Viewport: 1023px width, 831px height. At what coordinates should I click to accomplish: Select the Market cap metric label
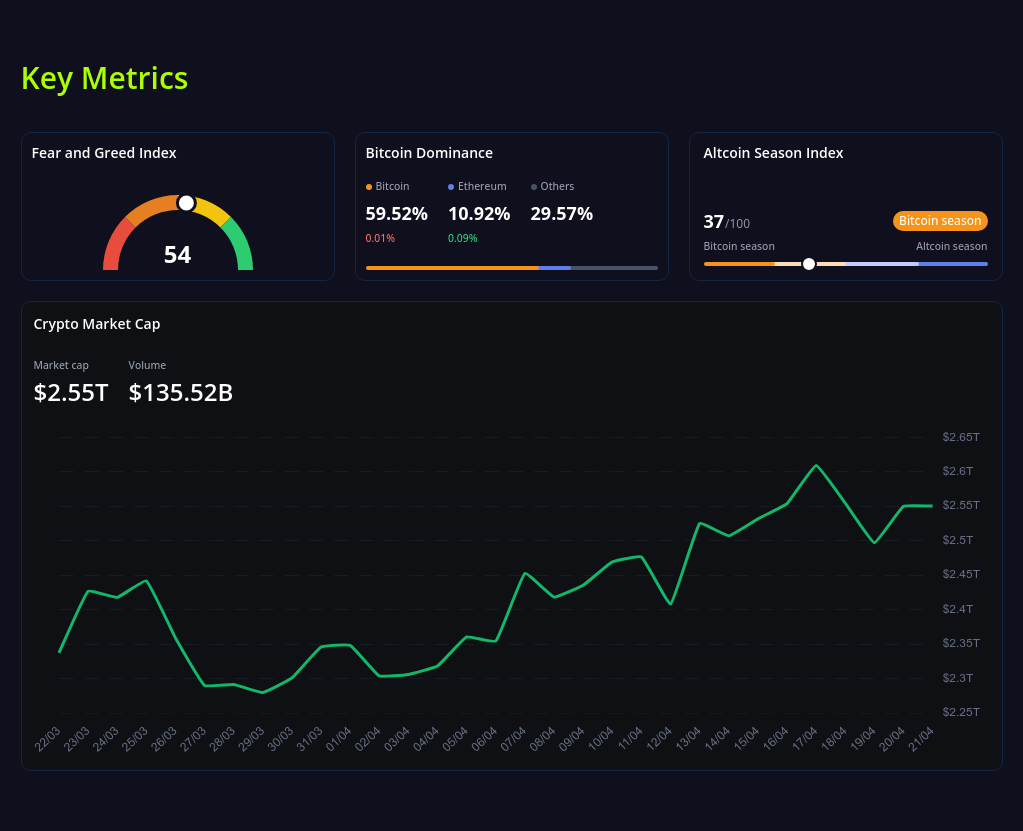(x=60, y=365)
